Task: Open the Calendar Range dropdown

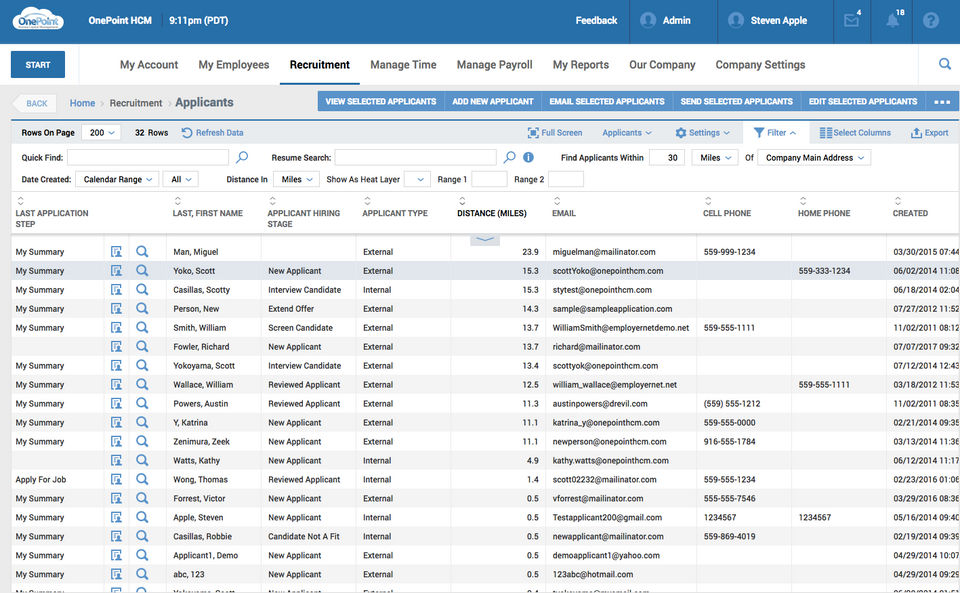Action: tap(118, 179)
